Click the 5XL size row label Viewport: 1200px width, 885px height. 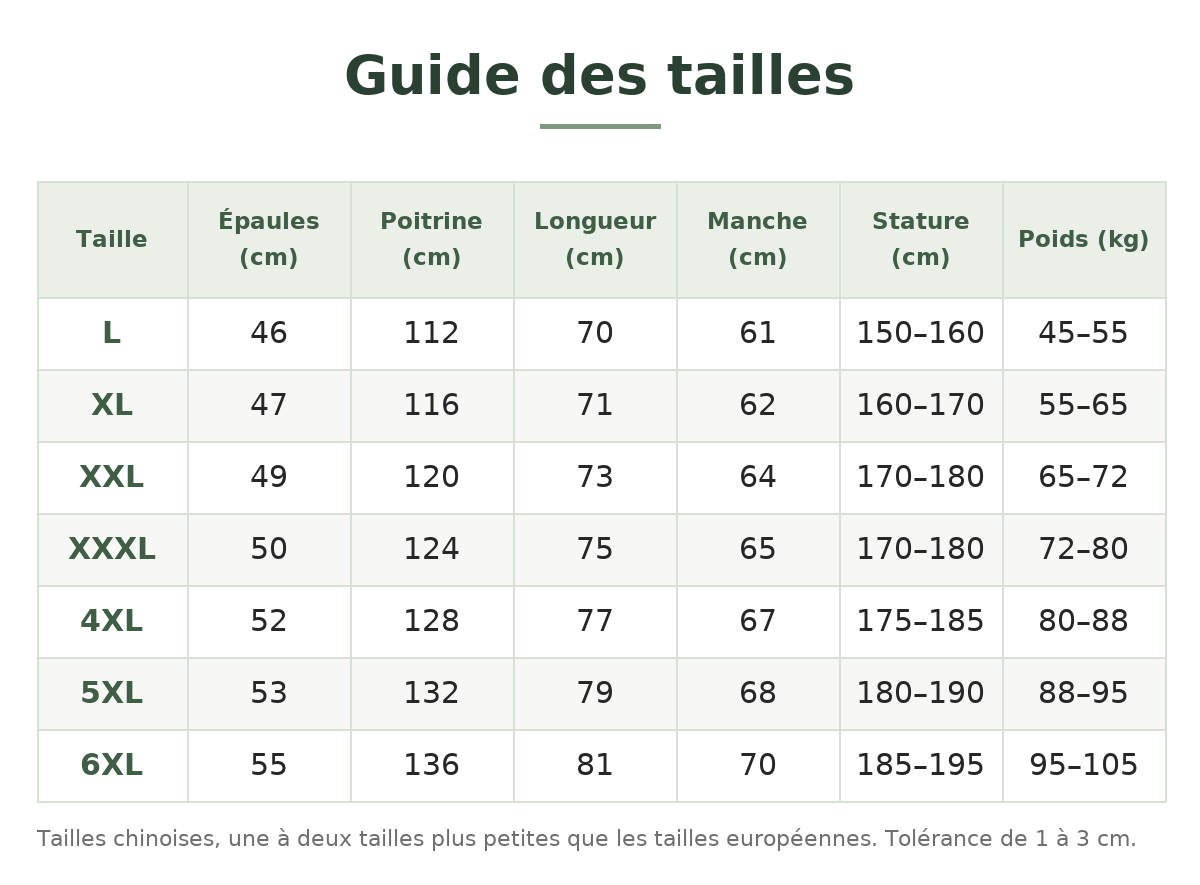(112, 694)
